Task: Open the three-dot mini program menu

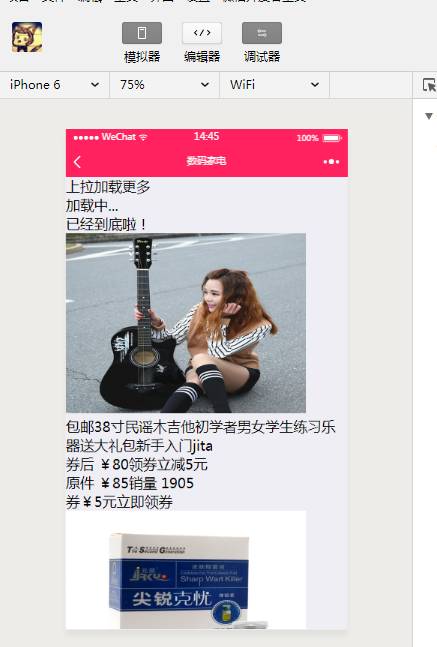Action: click(331, 162)
